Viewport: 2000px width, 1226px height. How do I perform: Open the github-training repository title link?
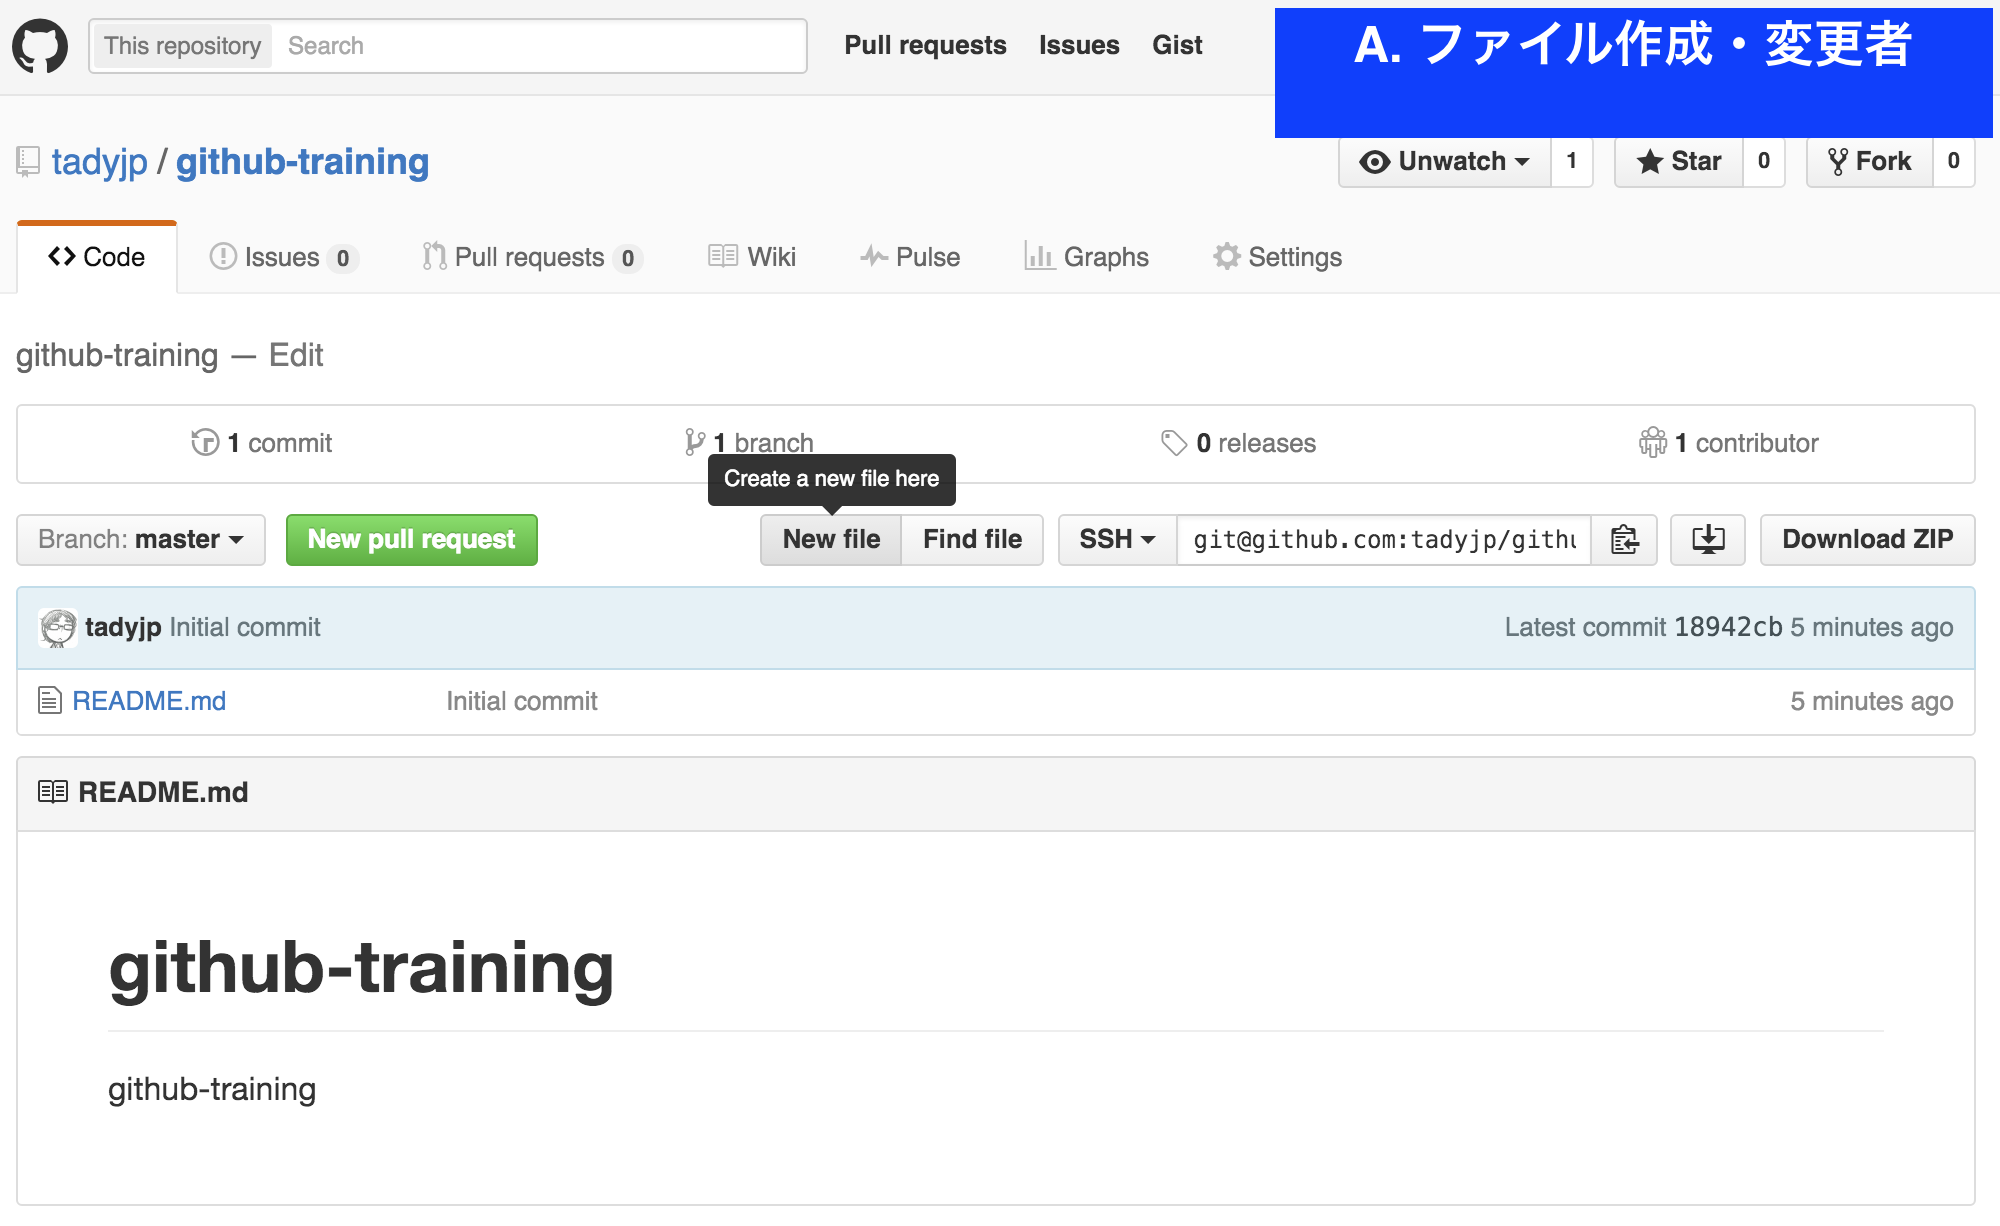(x=303, y=162)
